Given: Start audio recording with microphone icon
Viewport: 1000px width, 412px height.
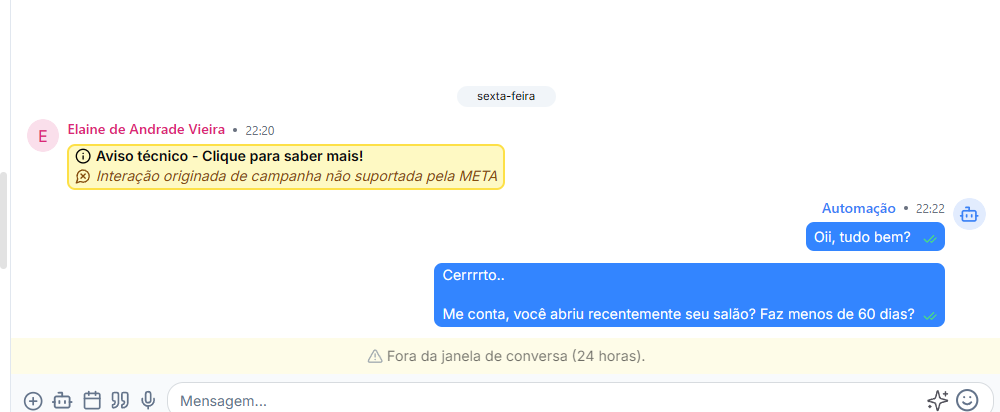Looking at the screenshot, I should [148, 401].
